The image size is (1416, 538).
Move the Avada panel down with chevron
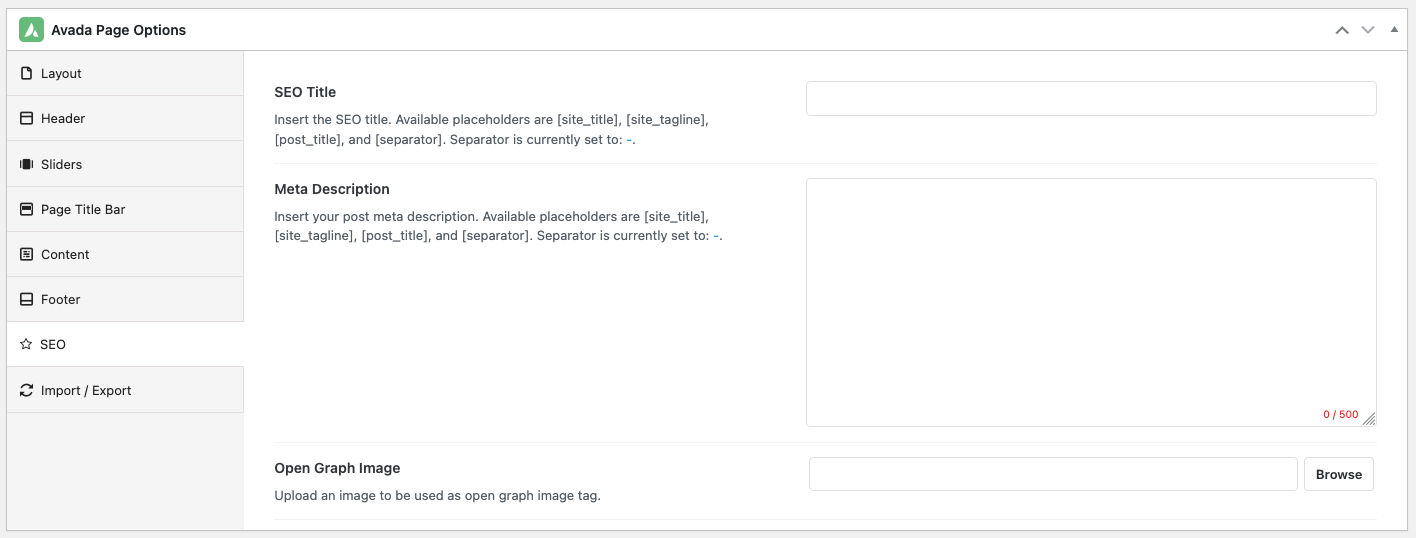(1368, 30)
